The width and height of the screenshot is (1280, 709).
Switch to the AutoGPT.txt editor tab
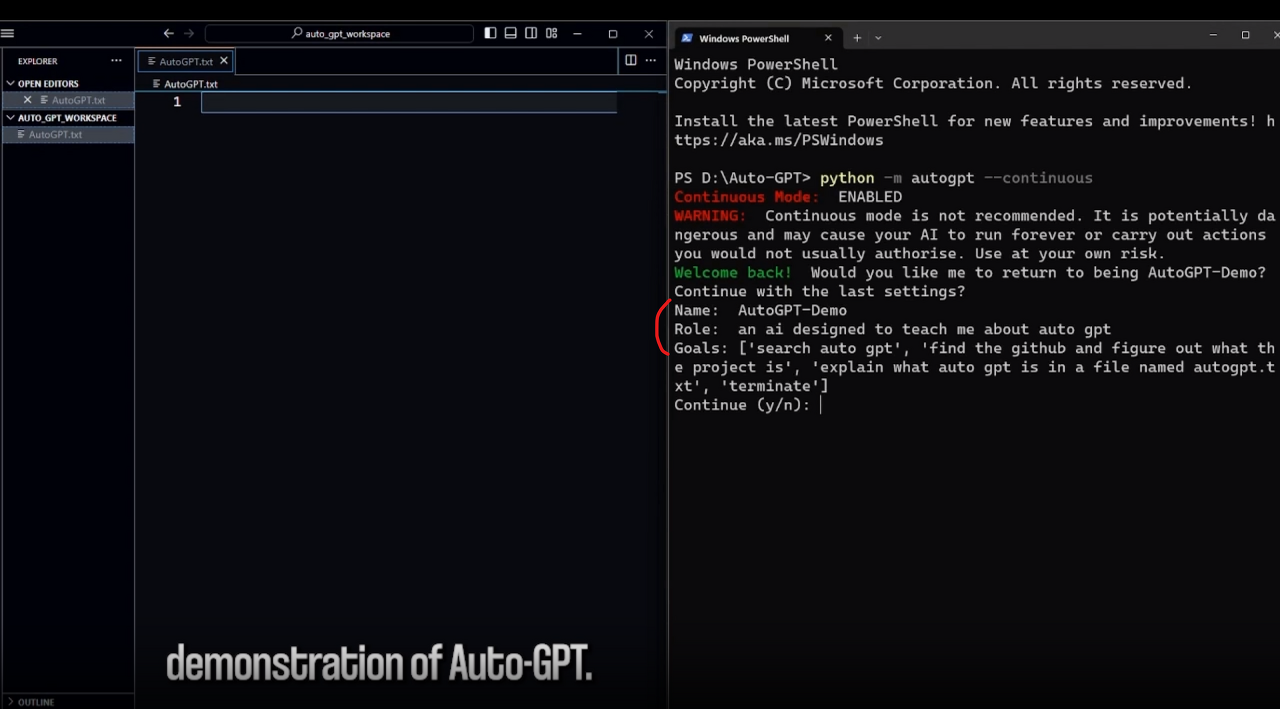[x=185, y=61]
